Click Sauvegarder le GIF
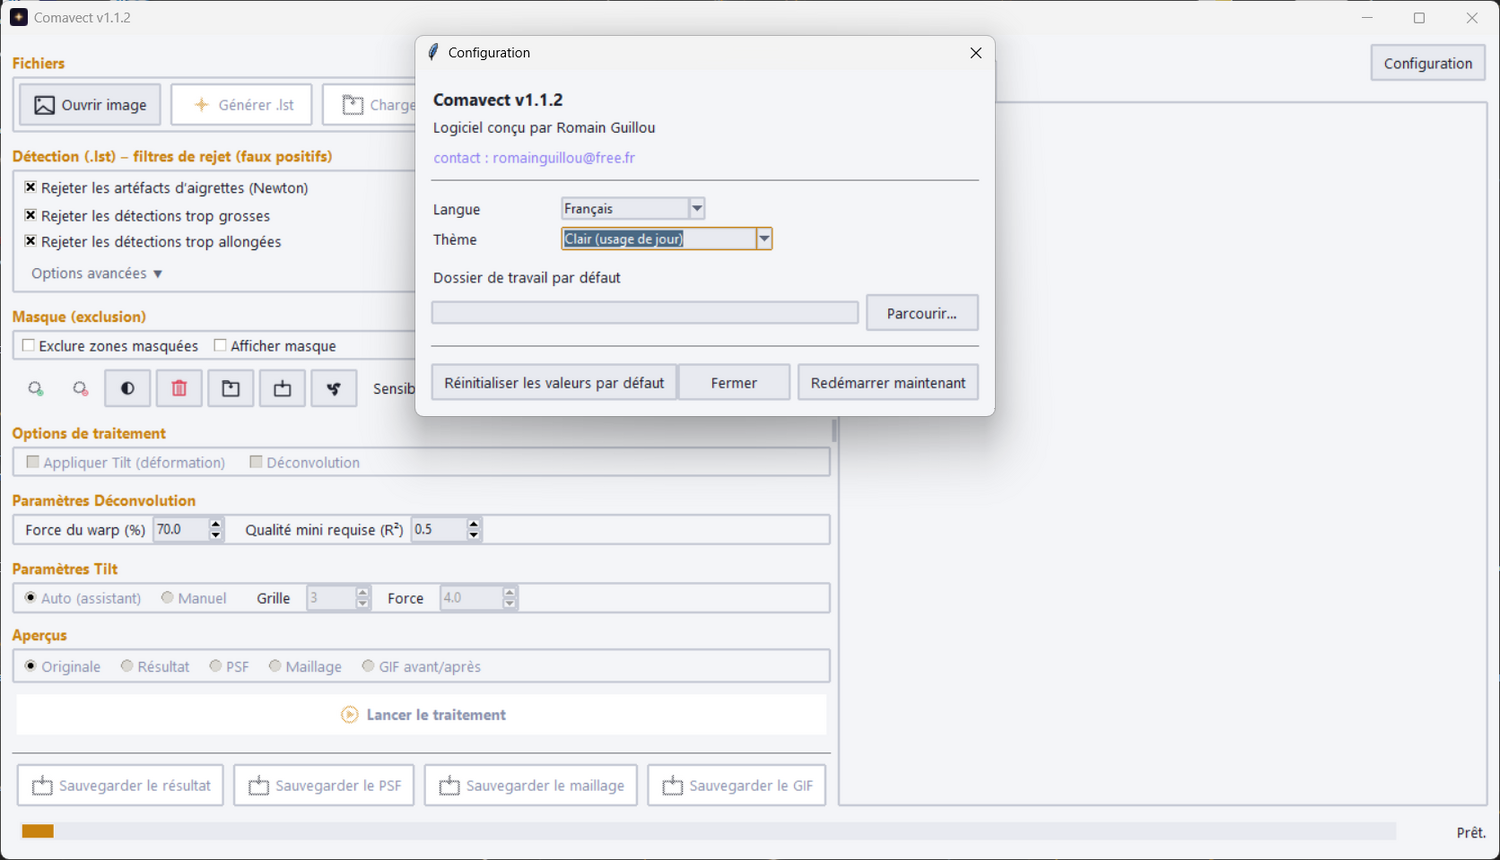This screenshot has width=1500, height=860. tap(737, 786)
